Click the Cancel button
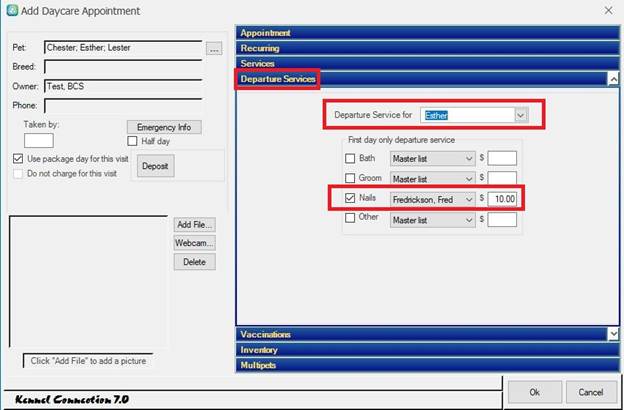 pos(591,392)
